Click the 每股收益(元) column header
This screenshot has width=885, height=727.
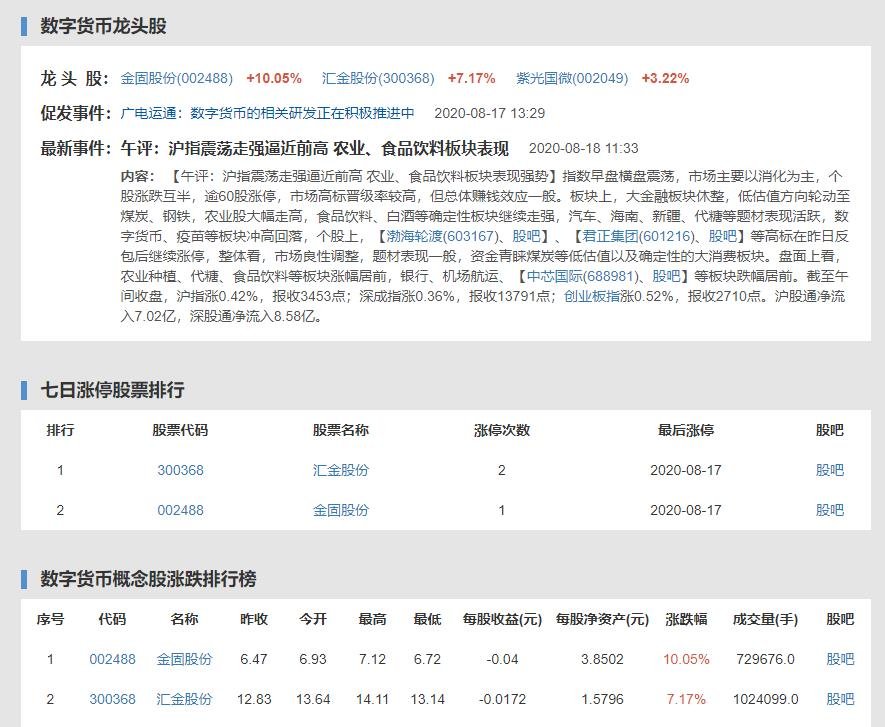(x=502, y=619)
